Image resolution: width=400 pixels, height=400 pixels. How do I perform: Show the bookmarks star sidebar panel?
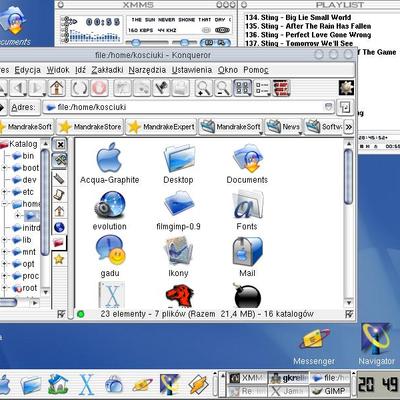59,259
